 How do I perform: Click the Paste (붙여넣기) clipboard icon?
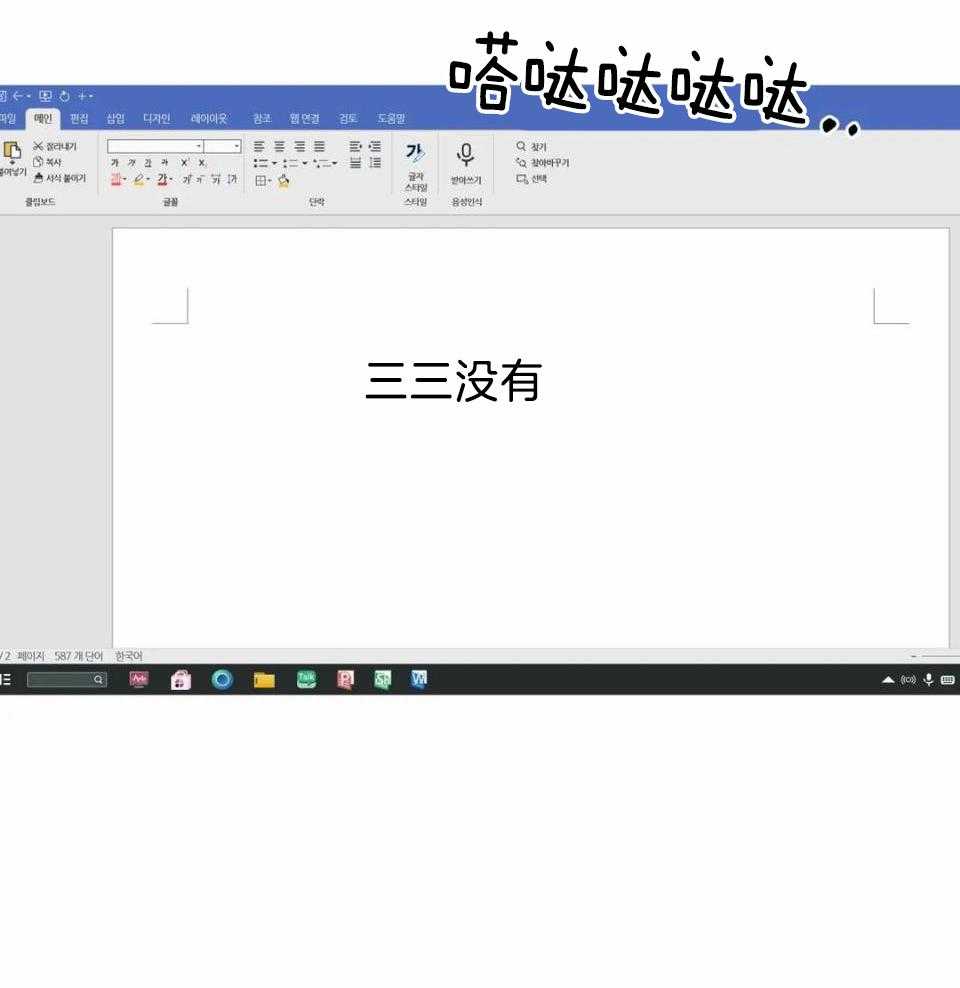tap(12, 153)
